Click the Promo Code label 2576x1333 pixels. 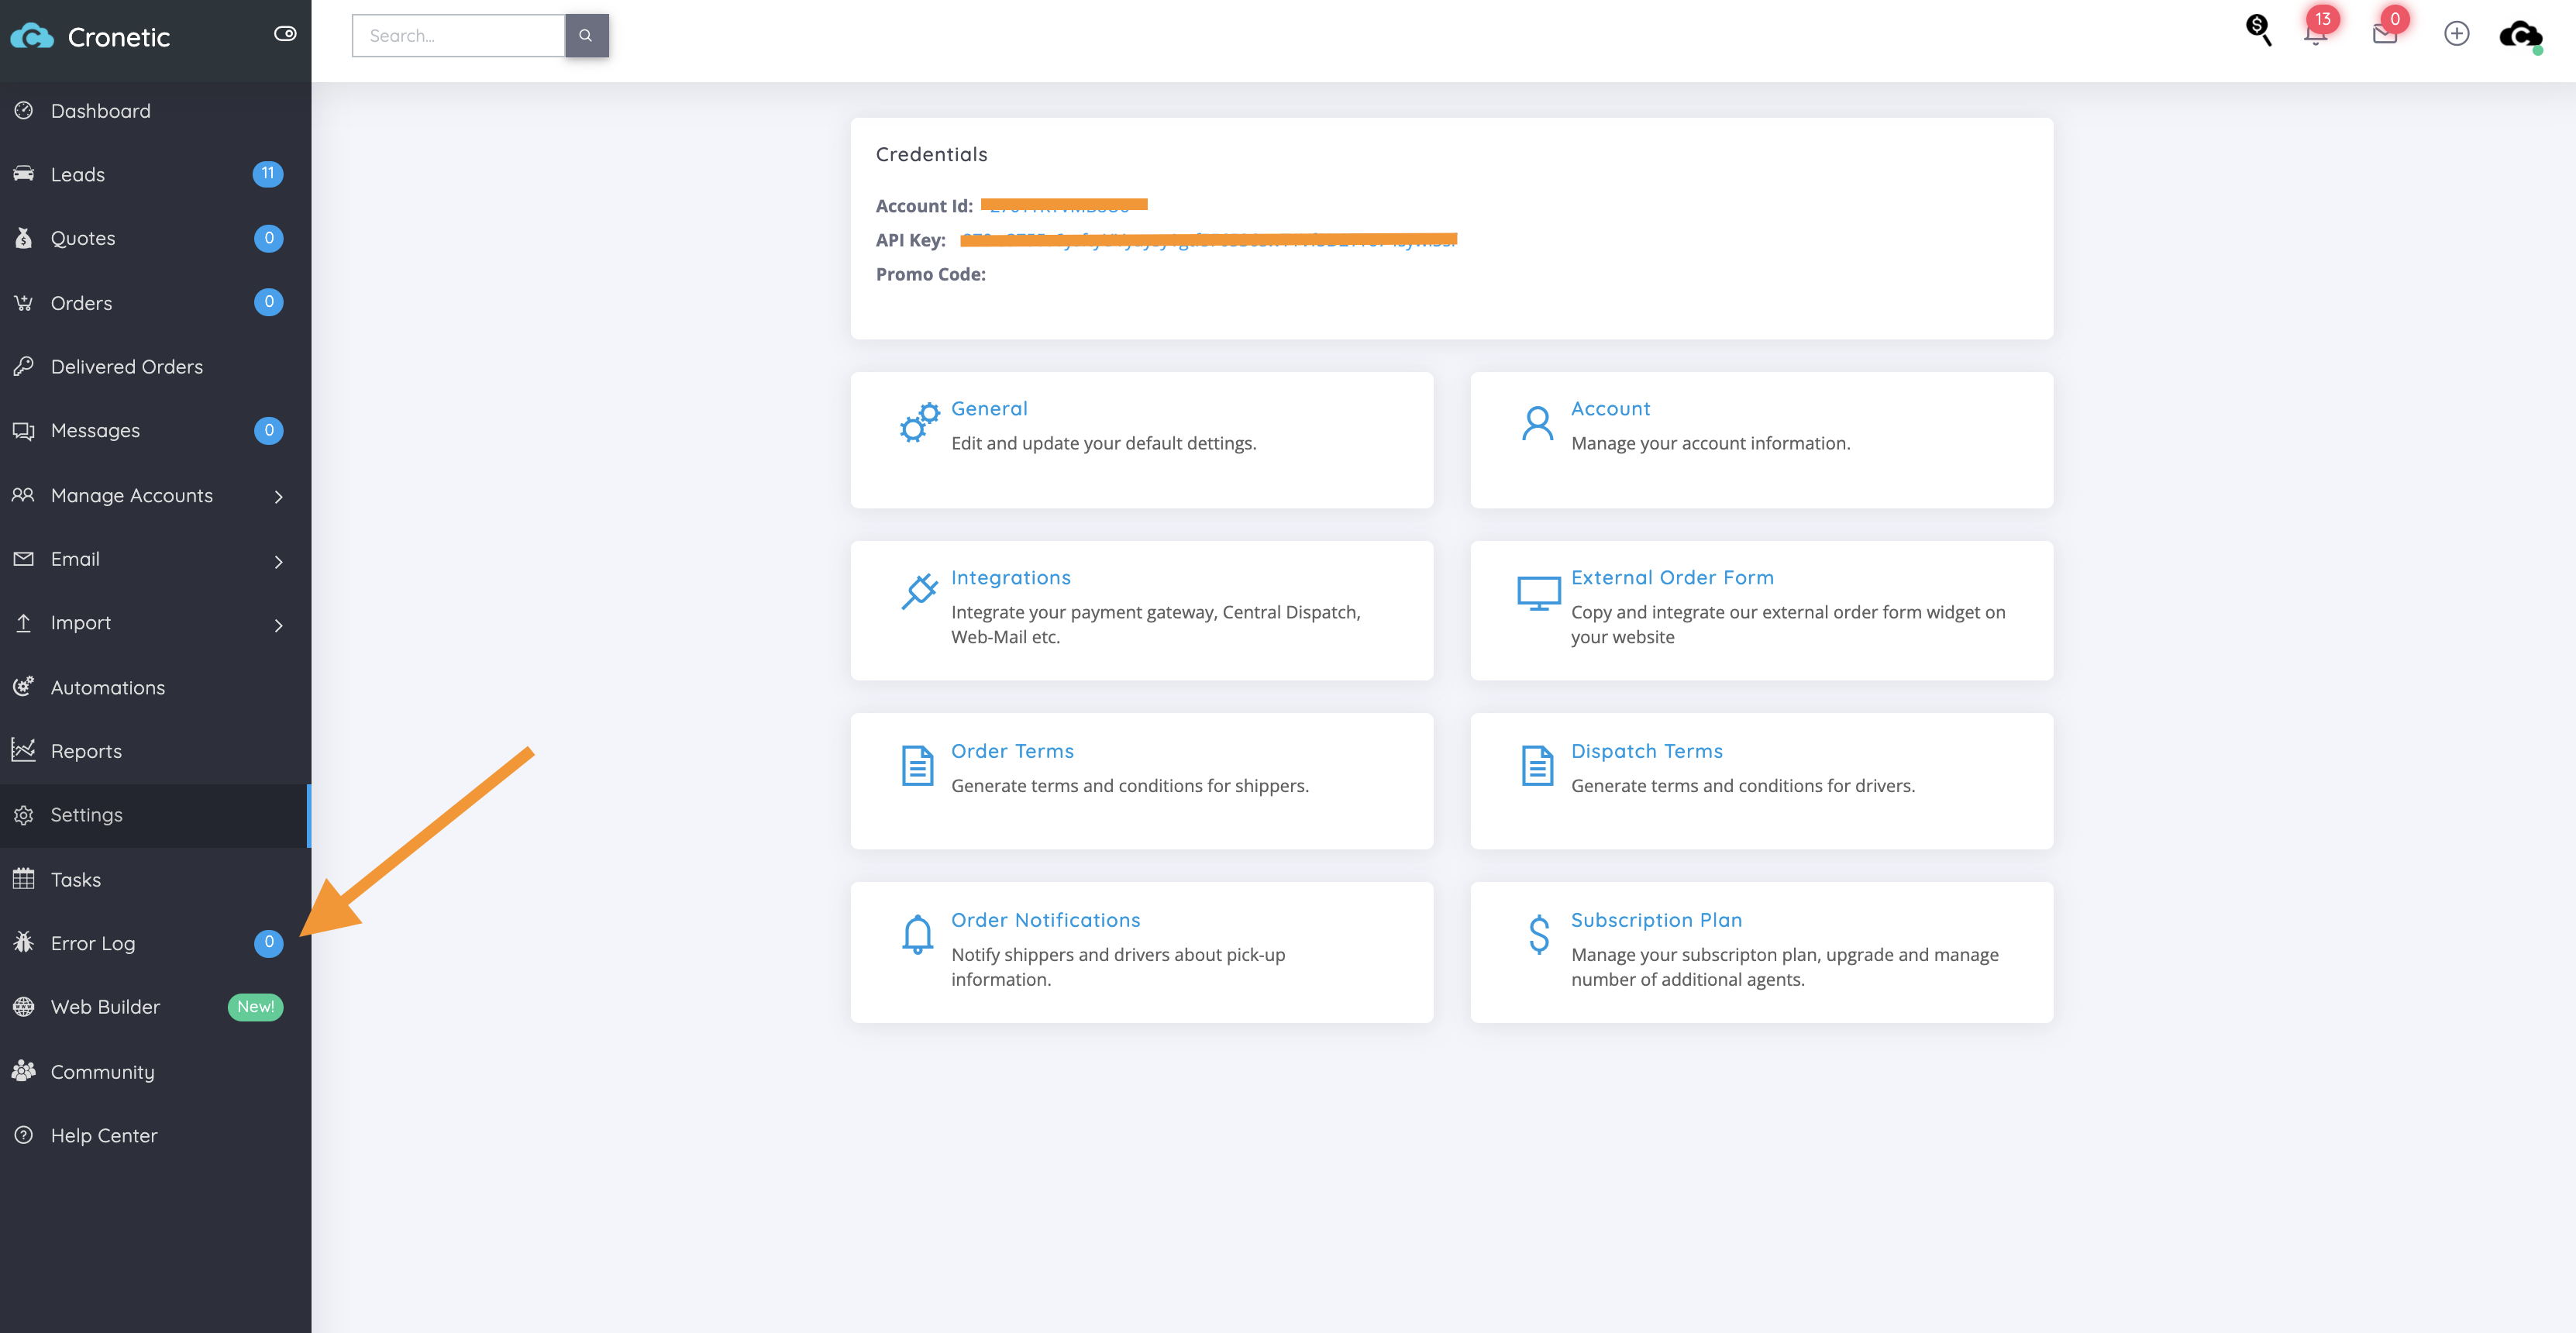[930, 274]
